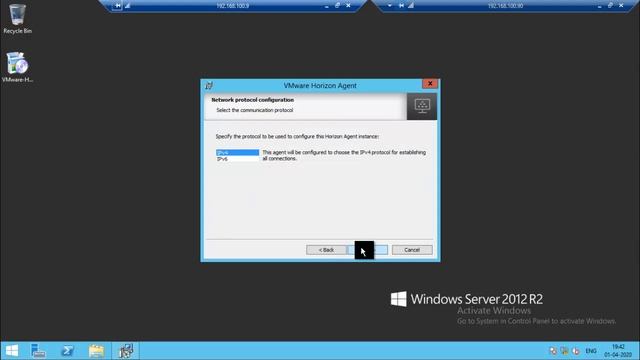
Task: Pin the 192.168.100.90 connection bar
Action: 401,6
